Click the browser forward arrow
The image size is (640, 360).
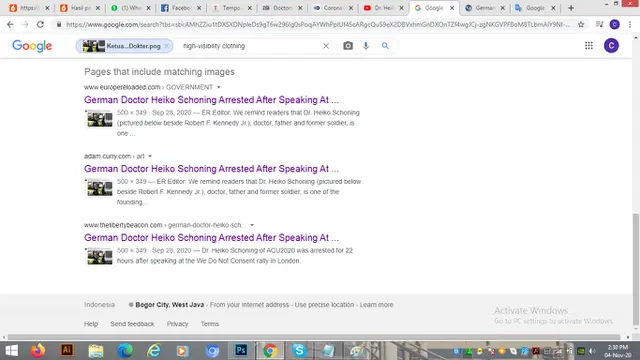(25, 24)
